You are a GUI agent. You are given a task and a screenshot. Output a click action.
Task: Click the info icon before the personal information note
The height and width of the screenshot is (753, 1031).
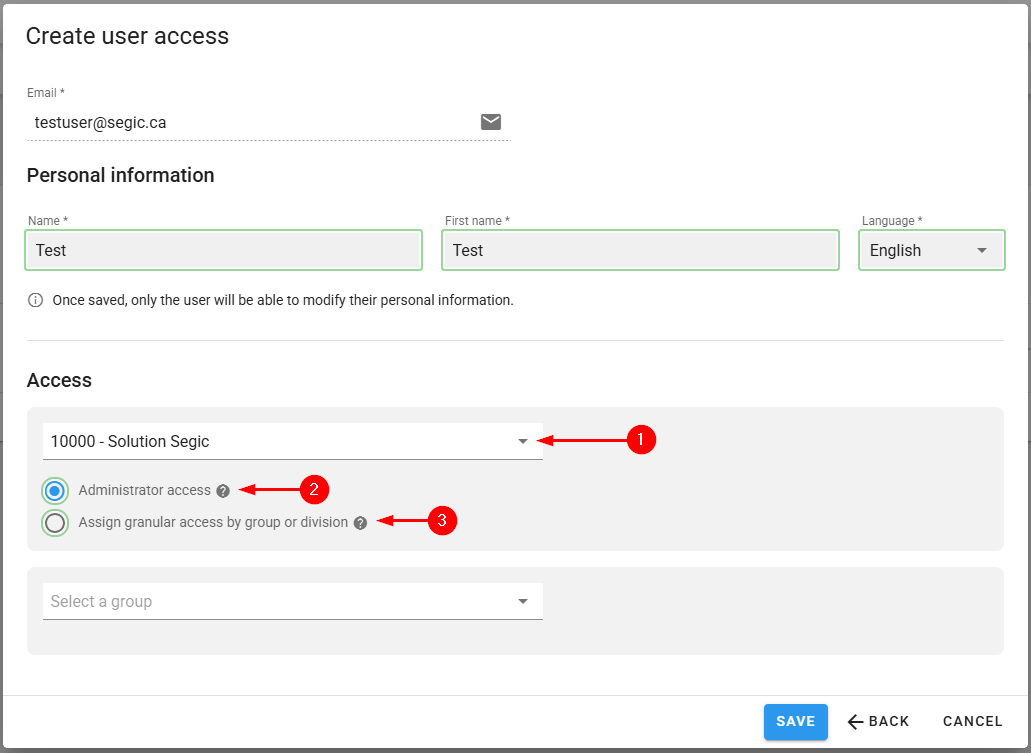click(x=36, y=300)
